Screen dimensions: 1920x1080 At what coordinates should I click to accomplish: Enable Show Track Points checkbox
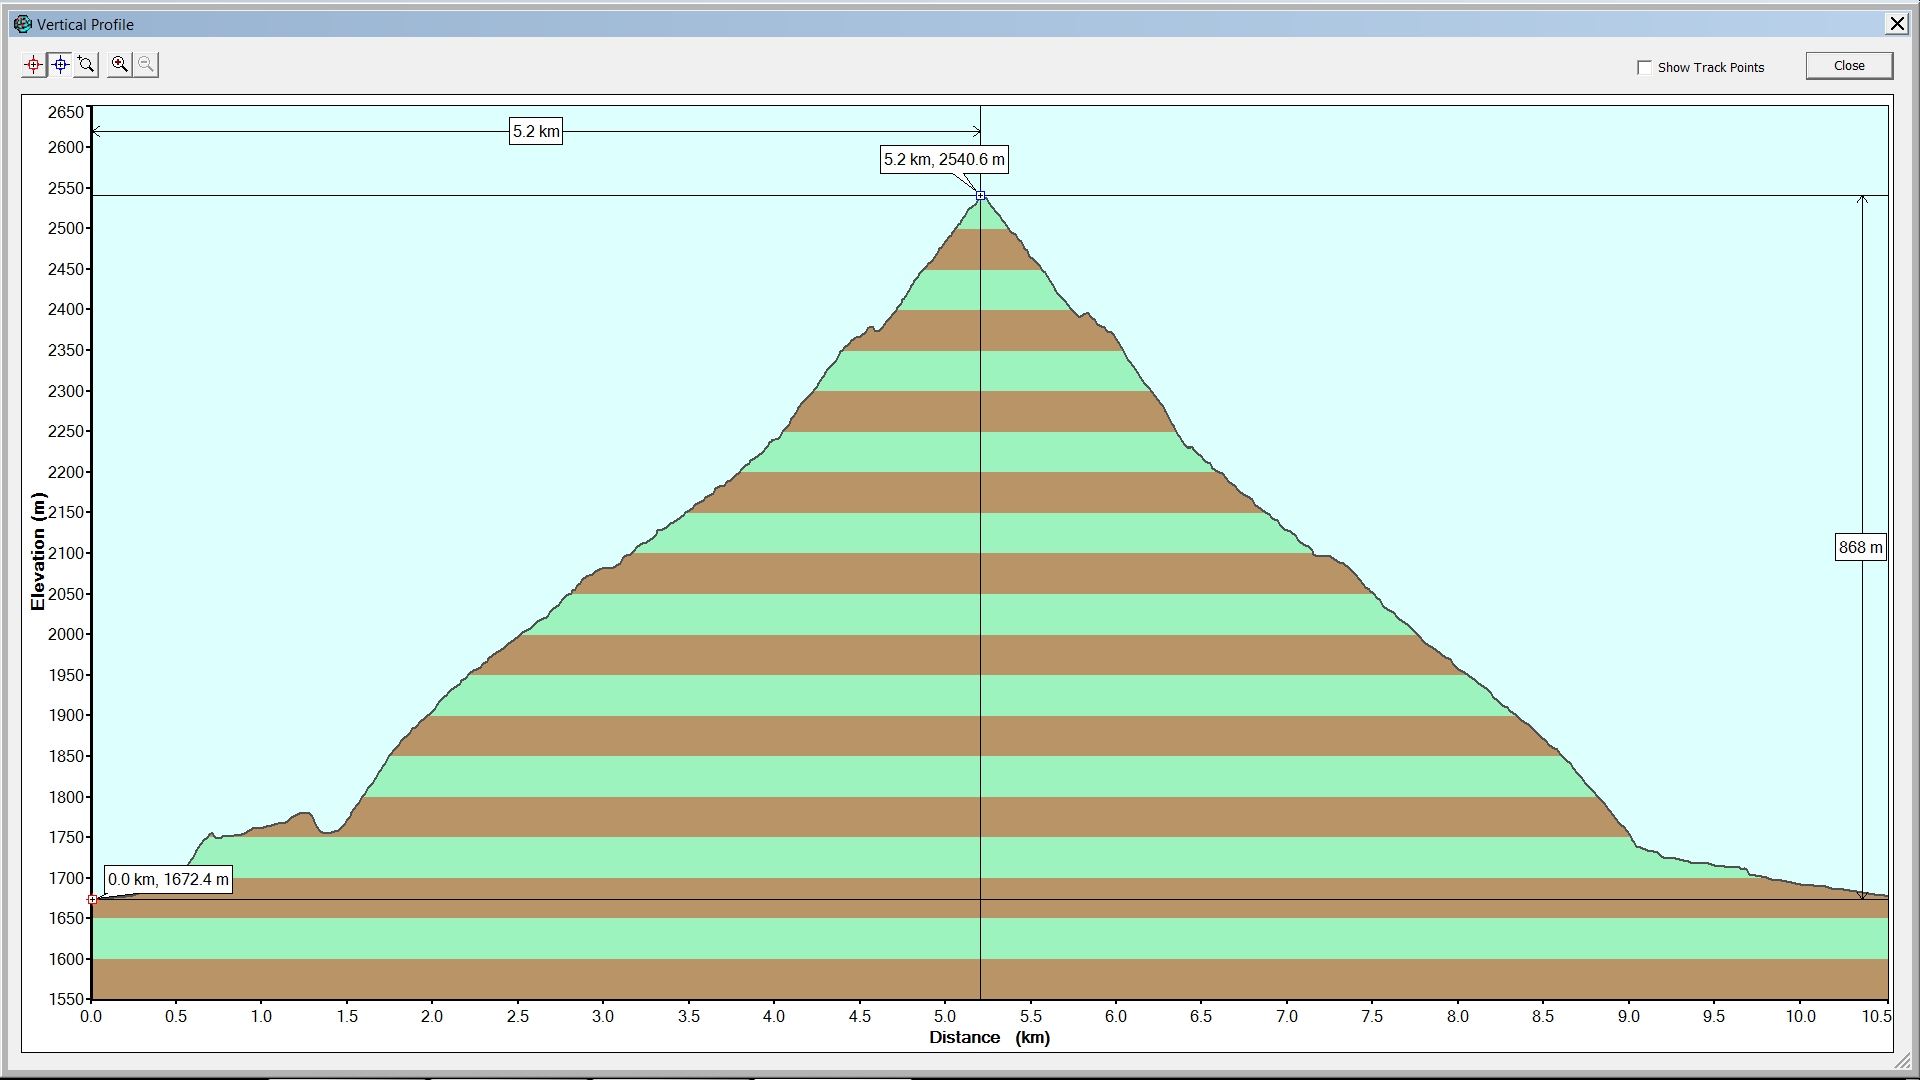pos(1644,67)
